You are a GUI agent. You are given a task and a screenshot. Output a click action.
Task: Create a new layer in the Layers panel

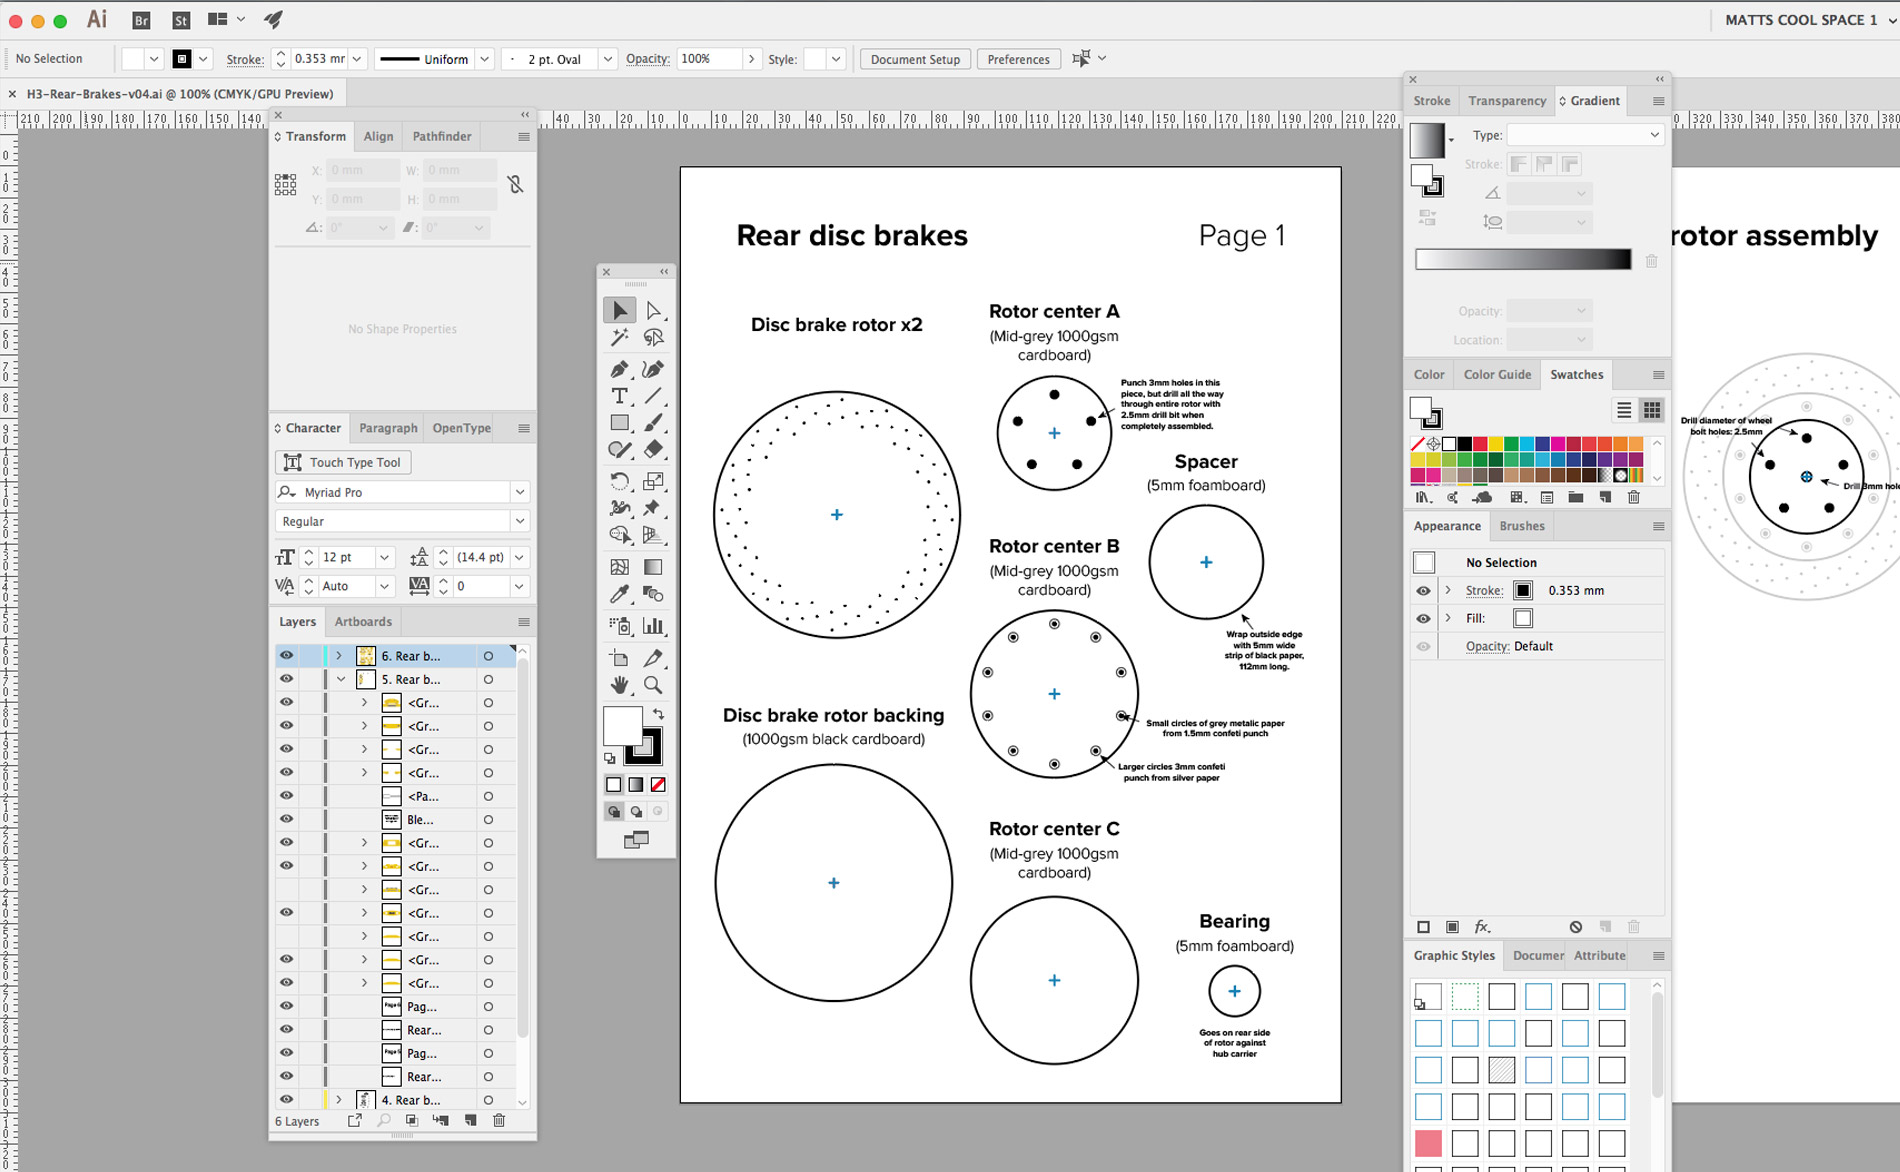[471, 1119]
